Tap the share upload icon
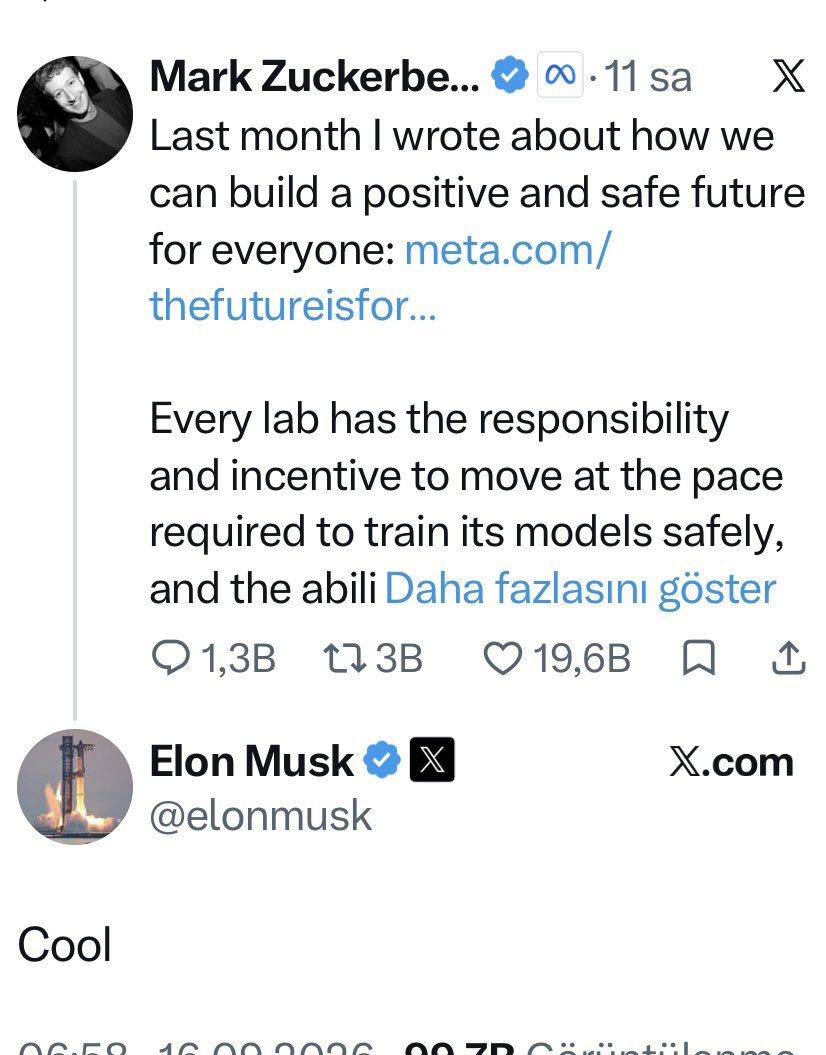The width and height of the screenshot is (826, 1055). pyautogui.click(x=788, y=657)
